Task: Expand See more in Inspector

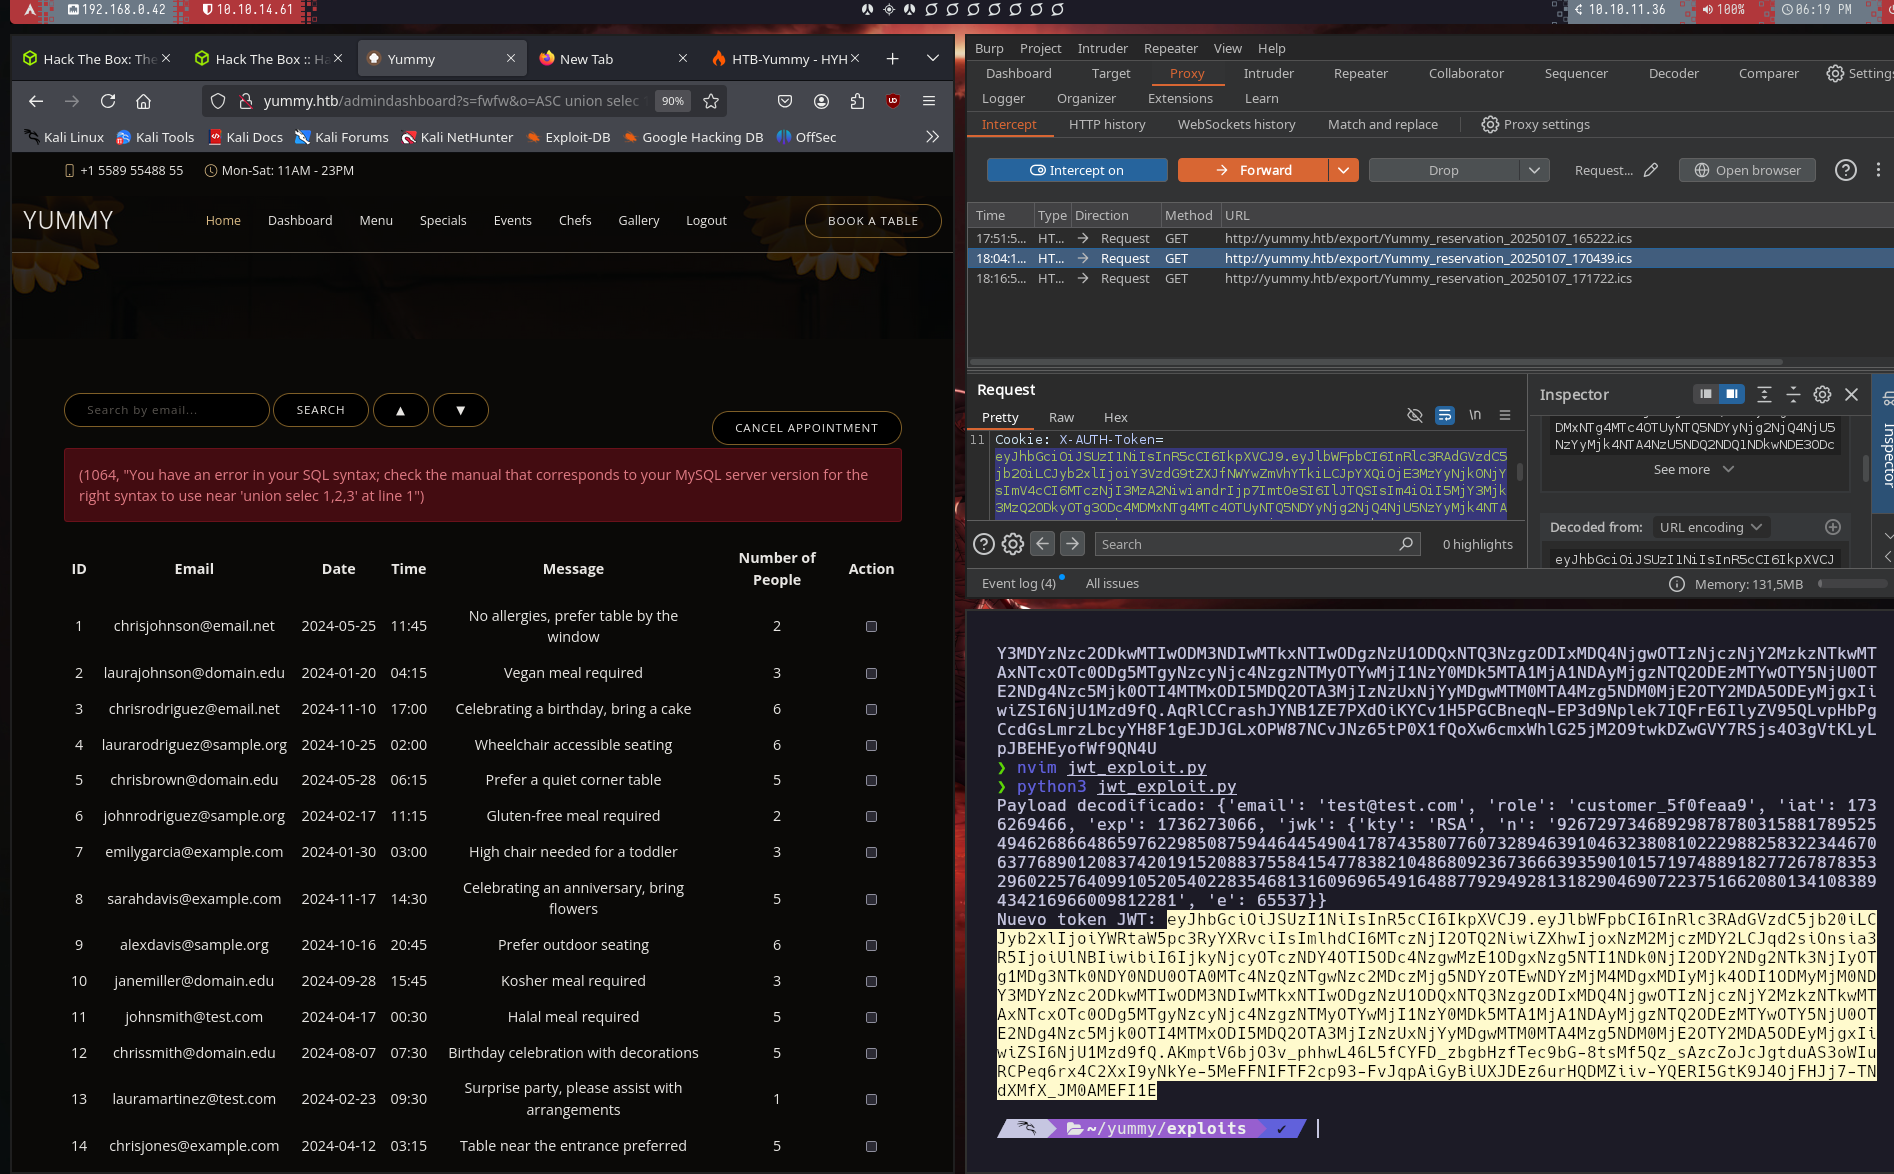Action: [1693, 469]
